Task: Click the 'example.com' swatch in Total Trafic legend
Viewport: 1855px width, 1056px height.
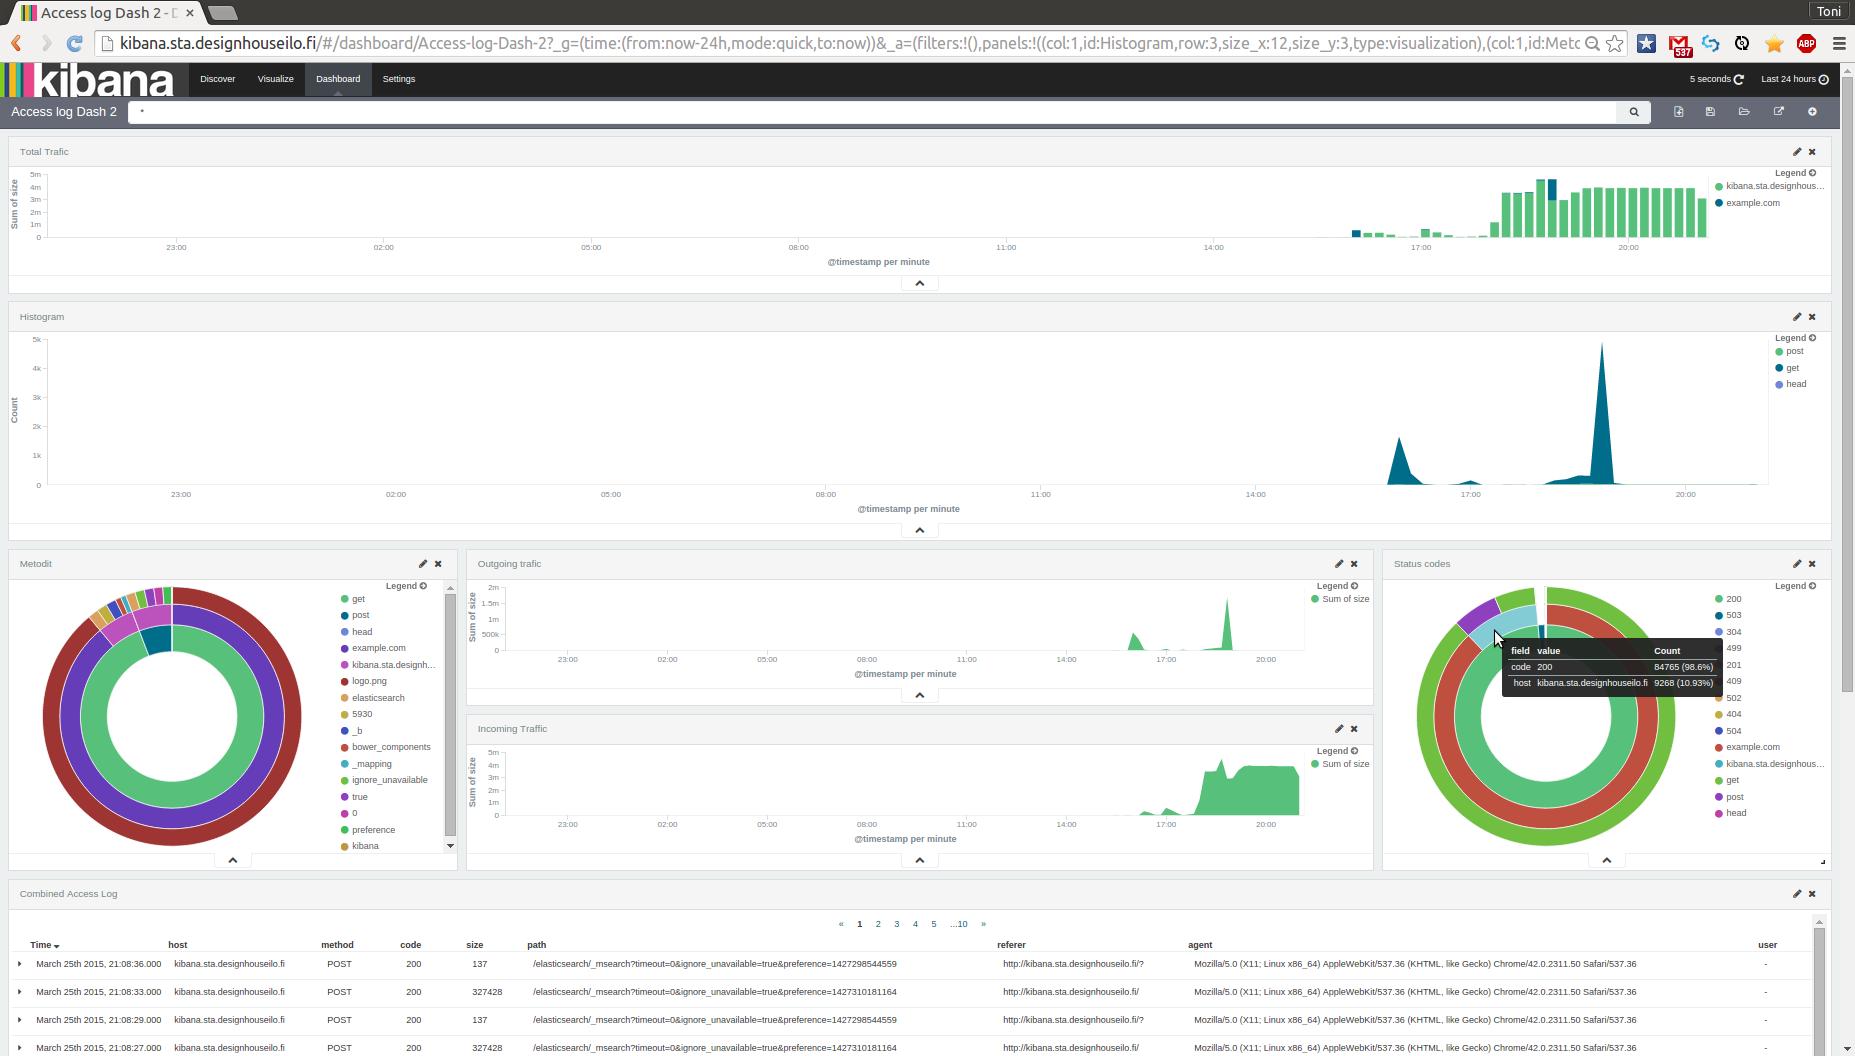Action: (x=1719, y=203)
